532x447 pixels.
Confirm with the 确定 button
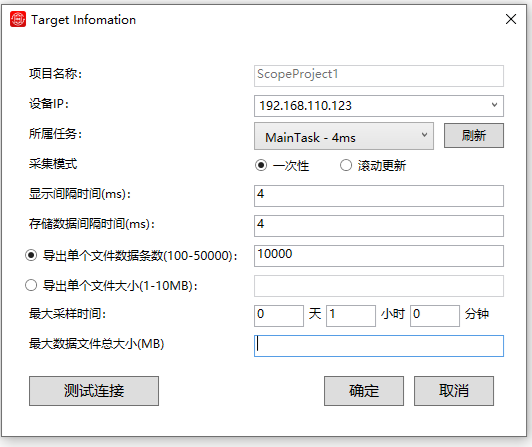click(364, 391)
